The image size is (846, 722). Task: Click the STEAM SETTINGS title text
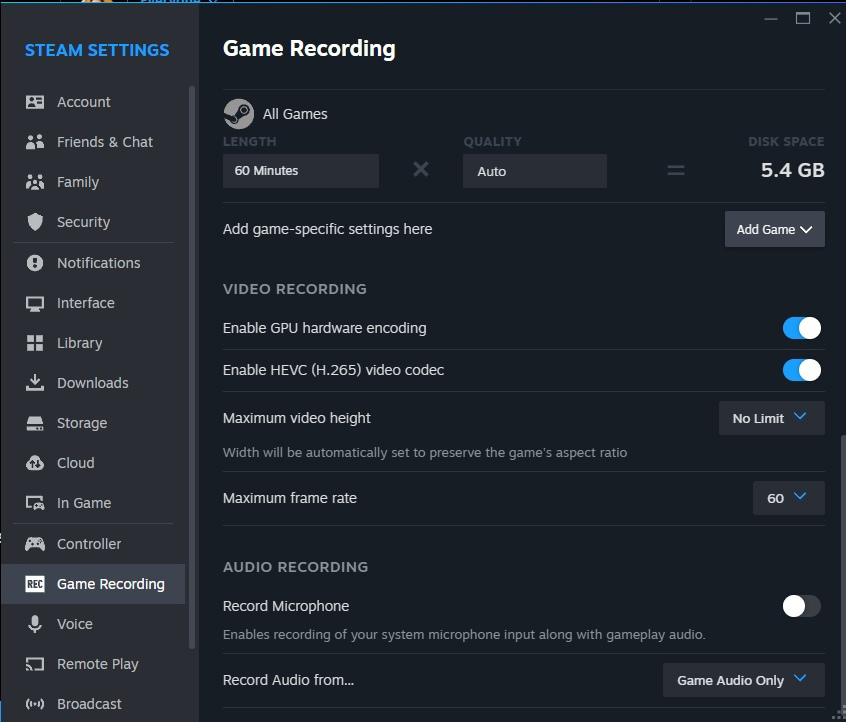pos(97,50)
